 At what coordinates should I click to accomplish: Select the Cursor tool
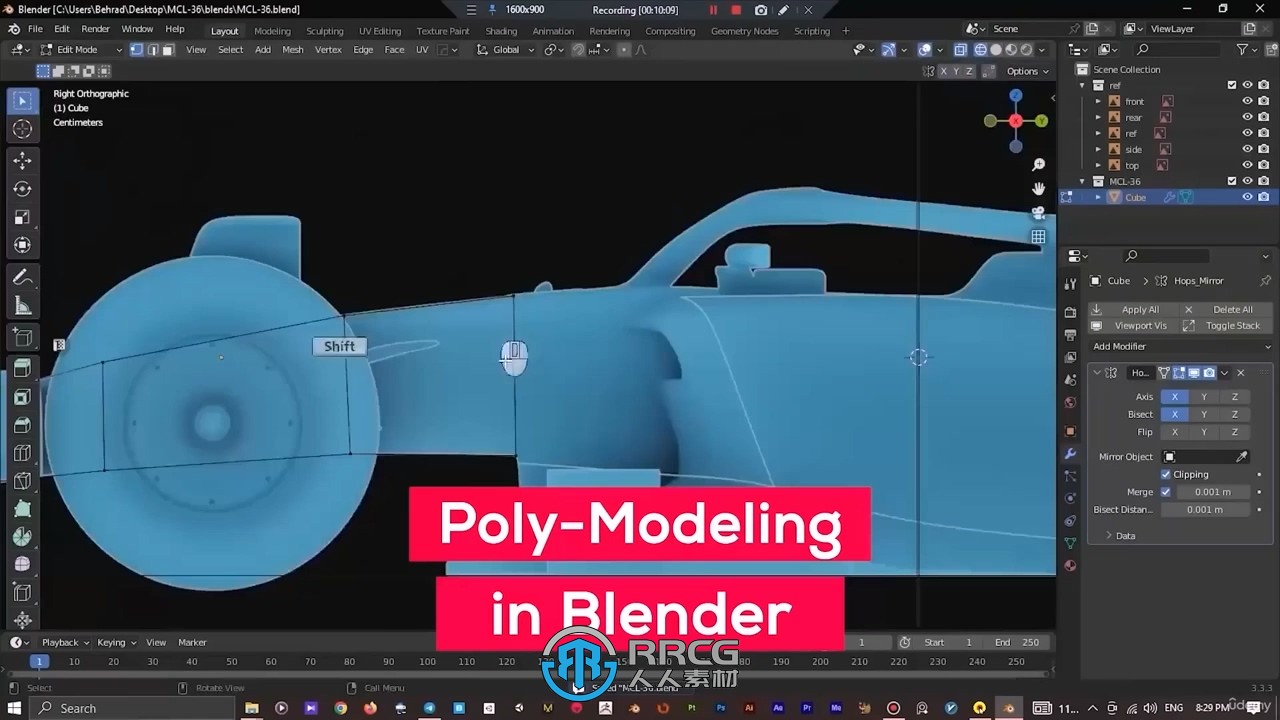coord(22,130)
